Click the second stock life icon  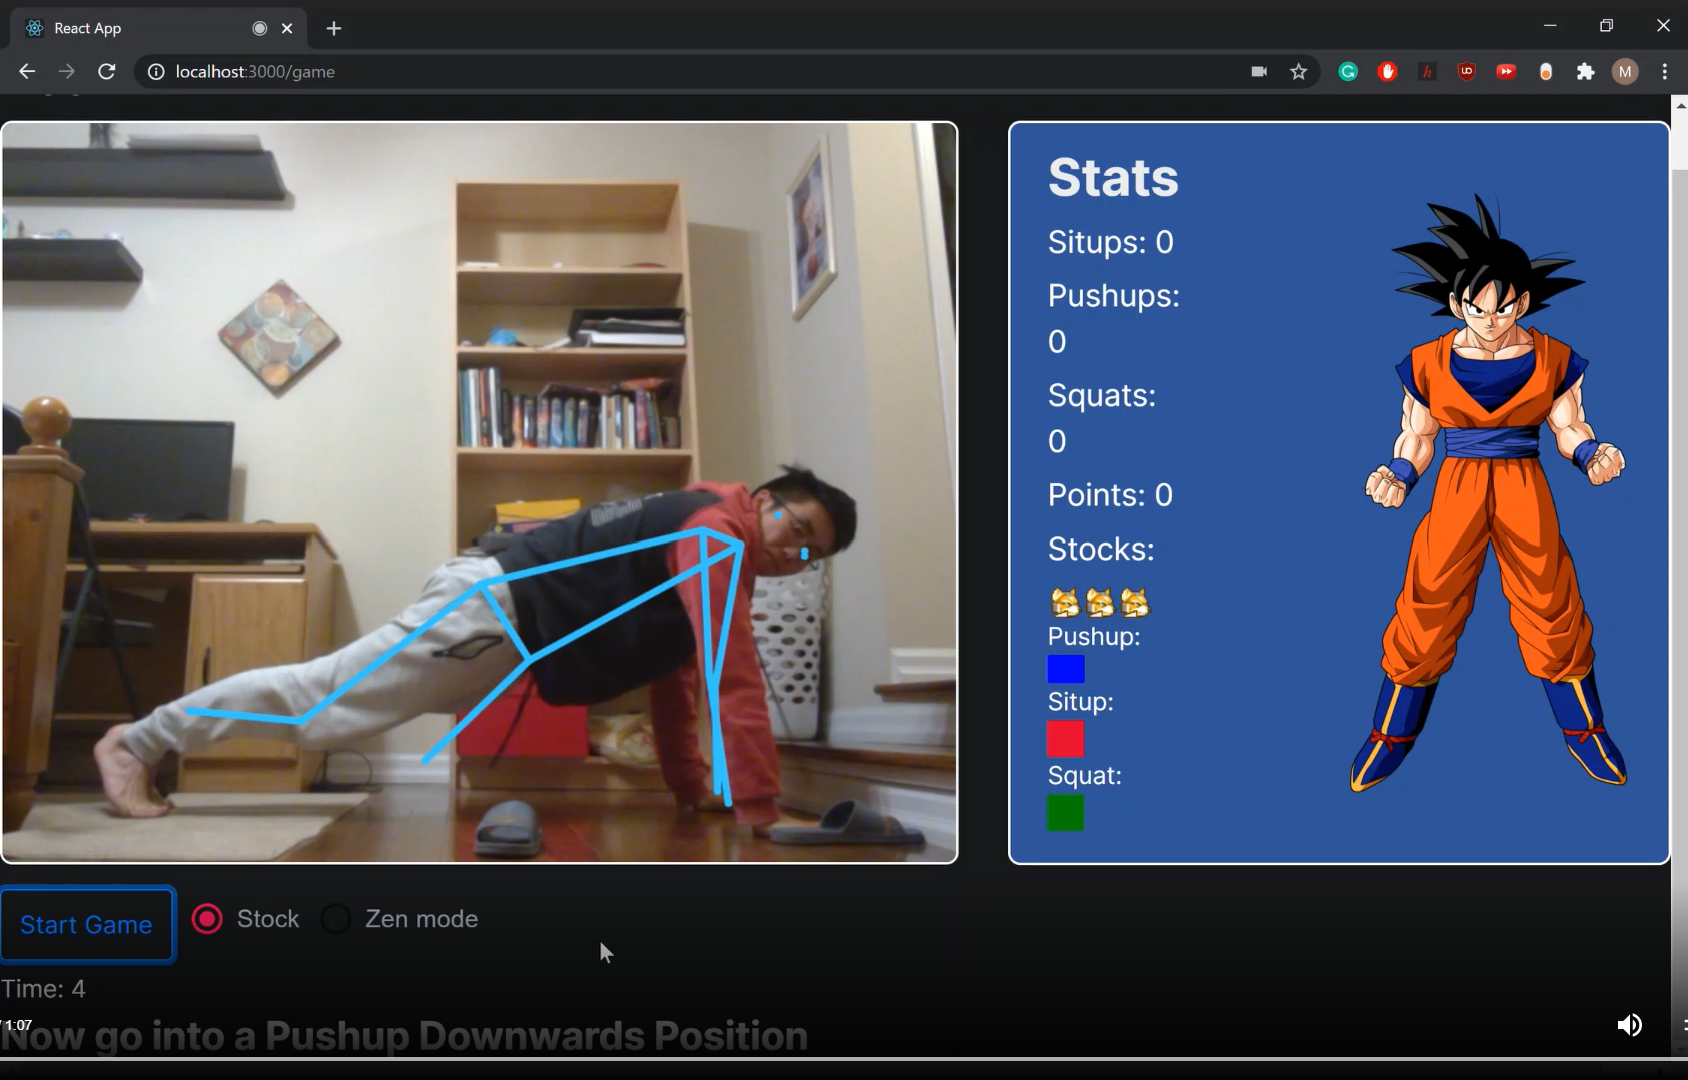coord(1099,602)
